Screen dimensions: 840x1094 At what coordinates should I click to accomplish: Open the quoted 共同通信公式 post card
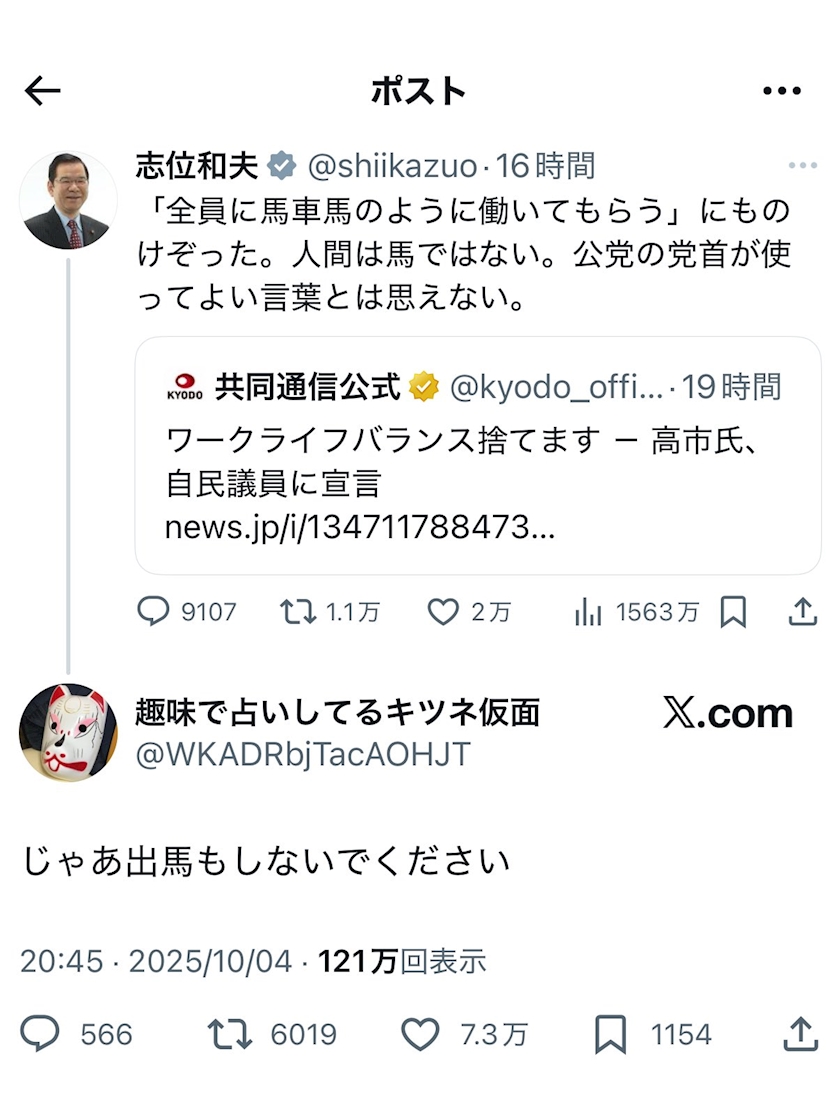pyautogui.click(x=478, y=456)
